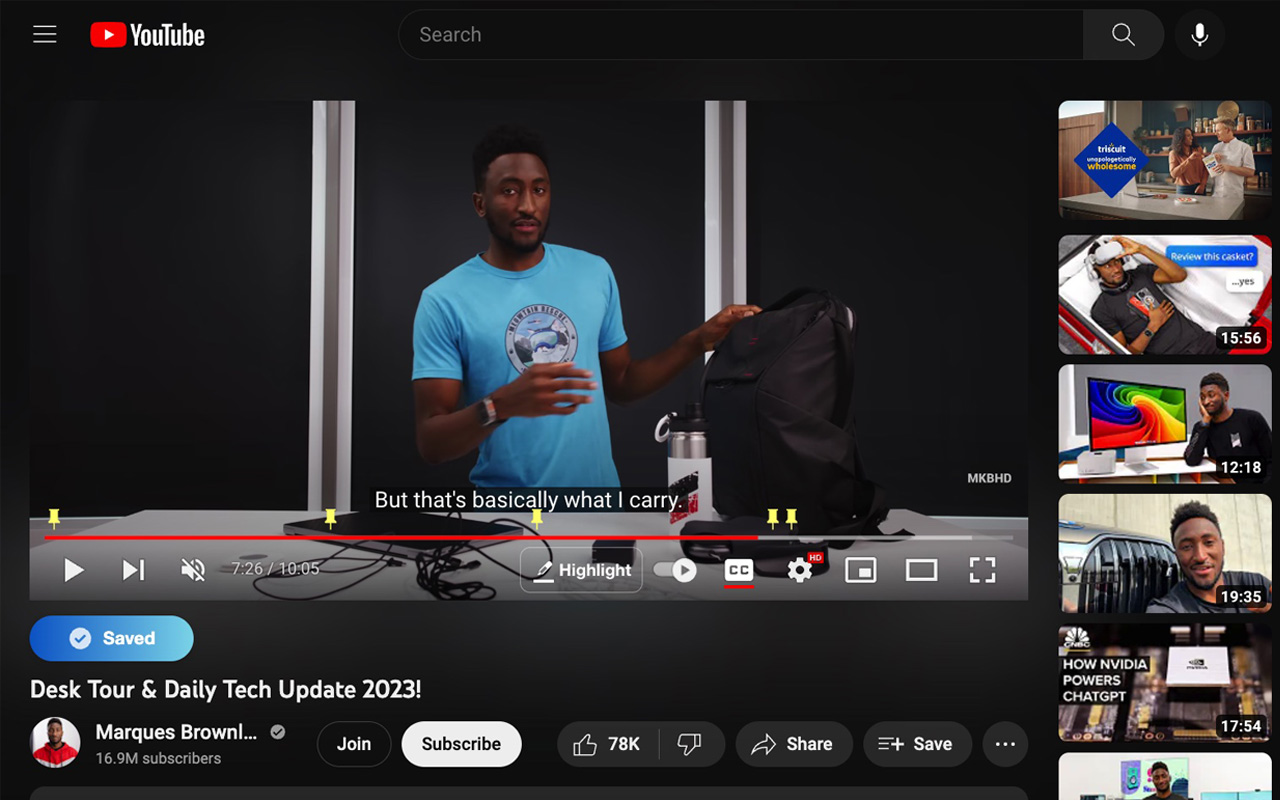Seek along the red video progress bar
This screenshot has height=800, width=1280.
528,537
